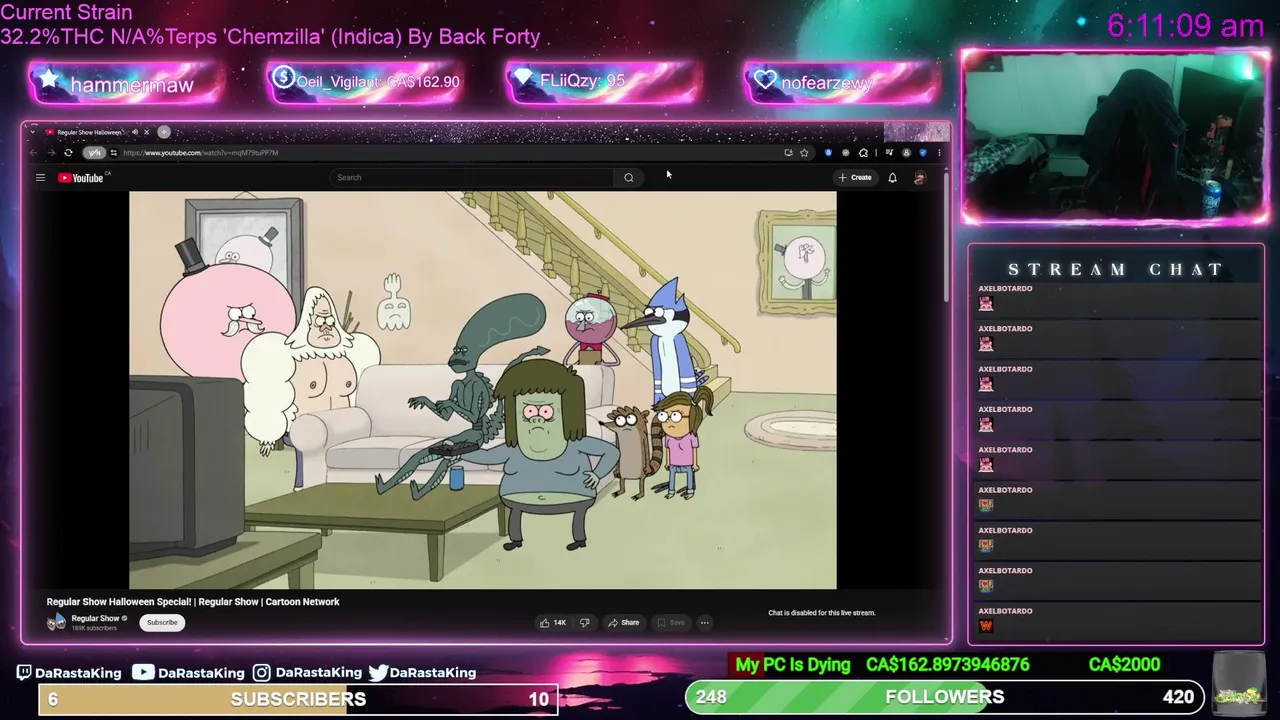Click the install/cast icon in address bar
This screenshot has width=1280, height=720.
tap(788, 153)
